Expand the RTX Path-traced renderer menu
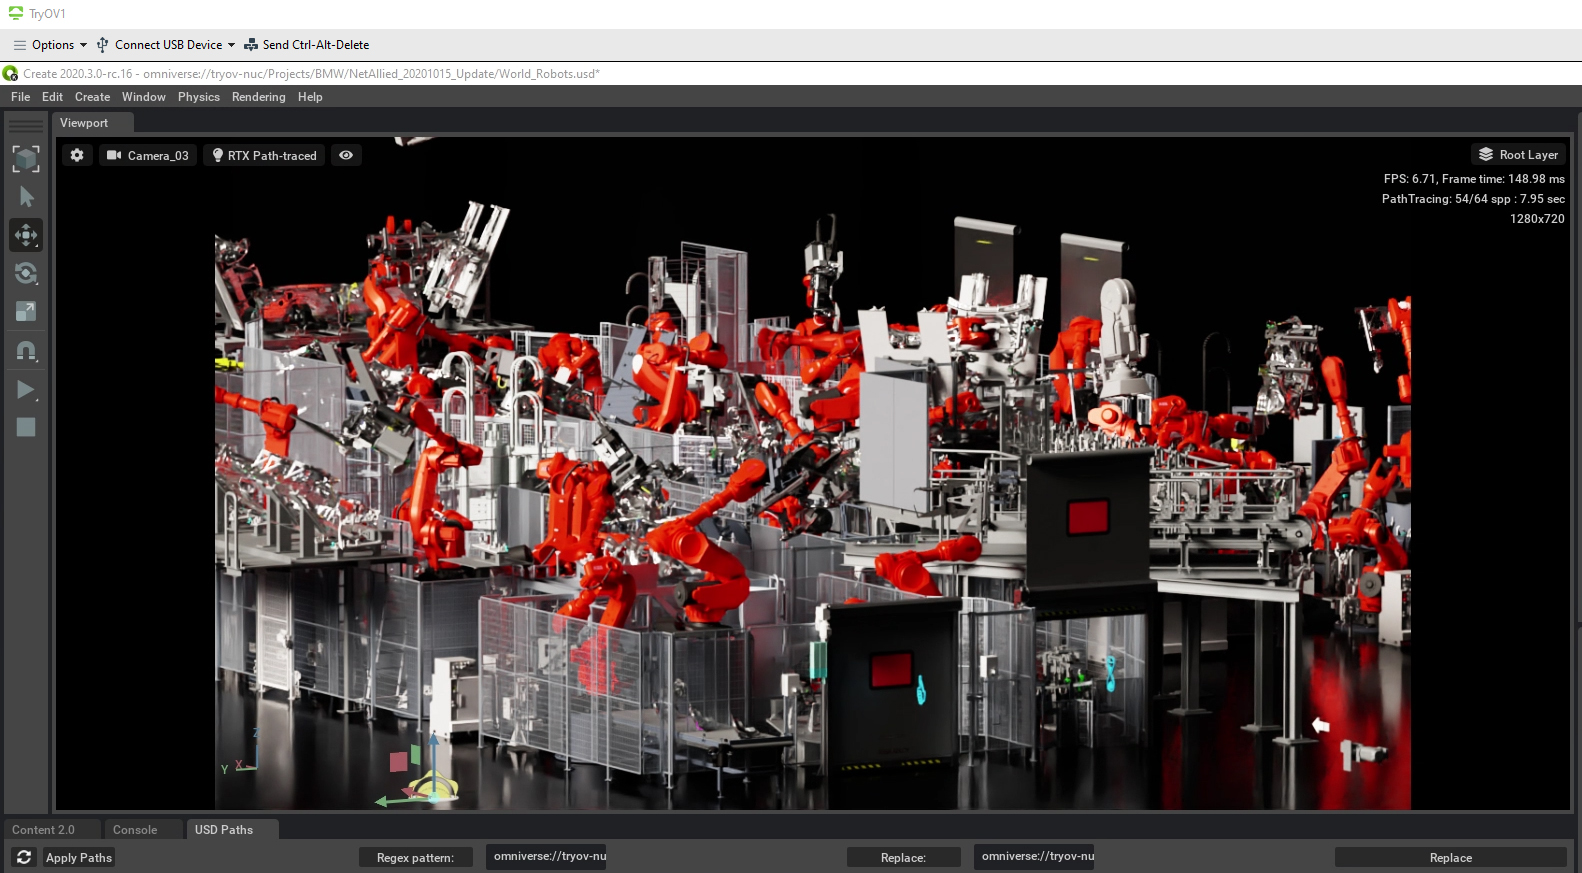Viewport: 1582px width, 873px height. coord(264,155)
